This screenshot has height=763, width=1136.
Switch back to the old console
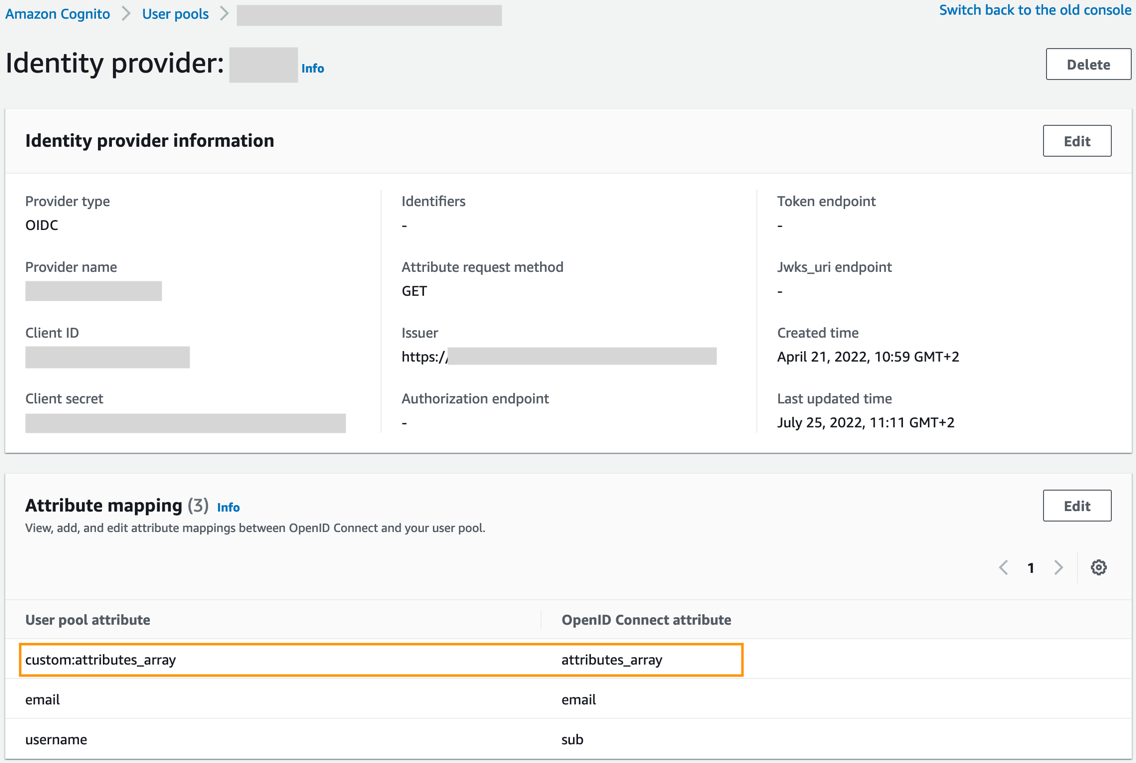click(1035, 10)
